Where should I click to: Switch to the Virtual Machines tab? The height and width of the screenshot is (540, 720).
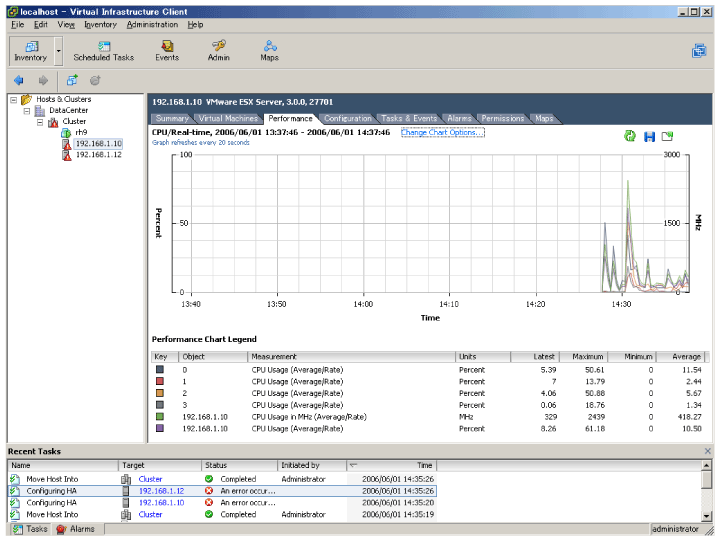click(x=228, y=118)
